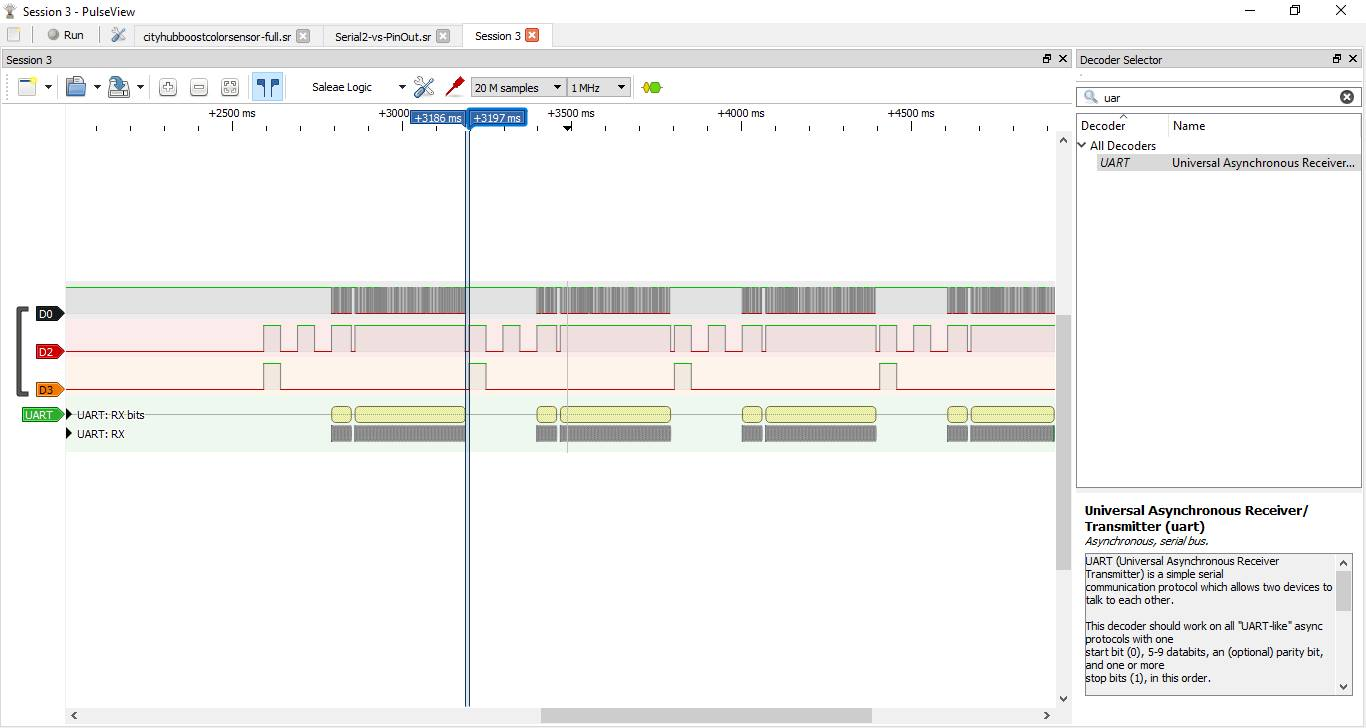Clear the uart decoder search text
1366x728 pixels.
tap(1347, 96)
